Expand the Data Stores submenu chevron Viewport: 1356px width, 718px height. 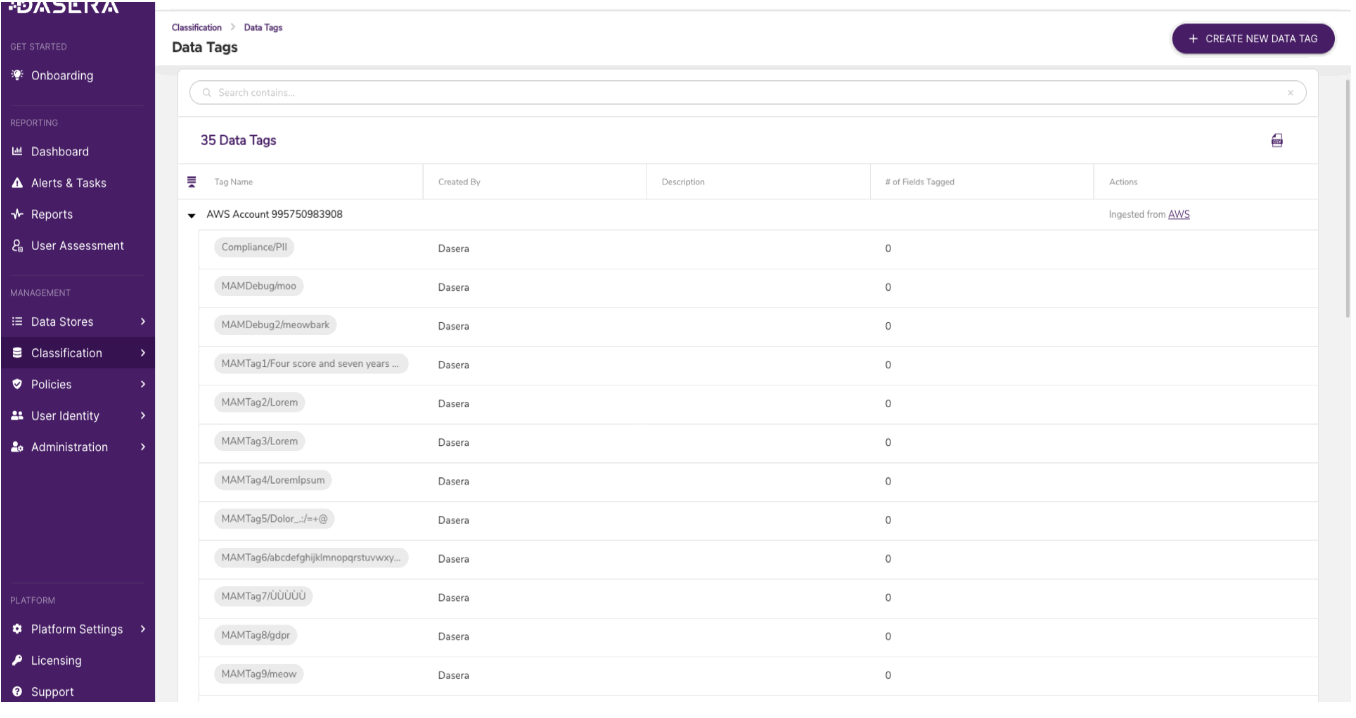(x=143, y=322)
